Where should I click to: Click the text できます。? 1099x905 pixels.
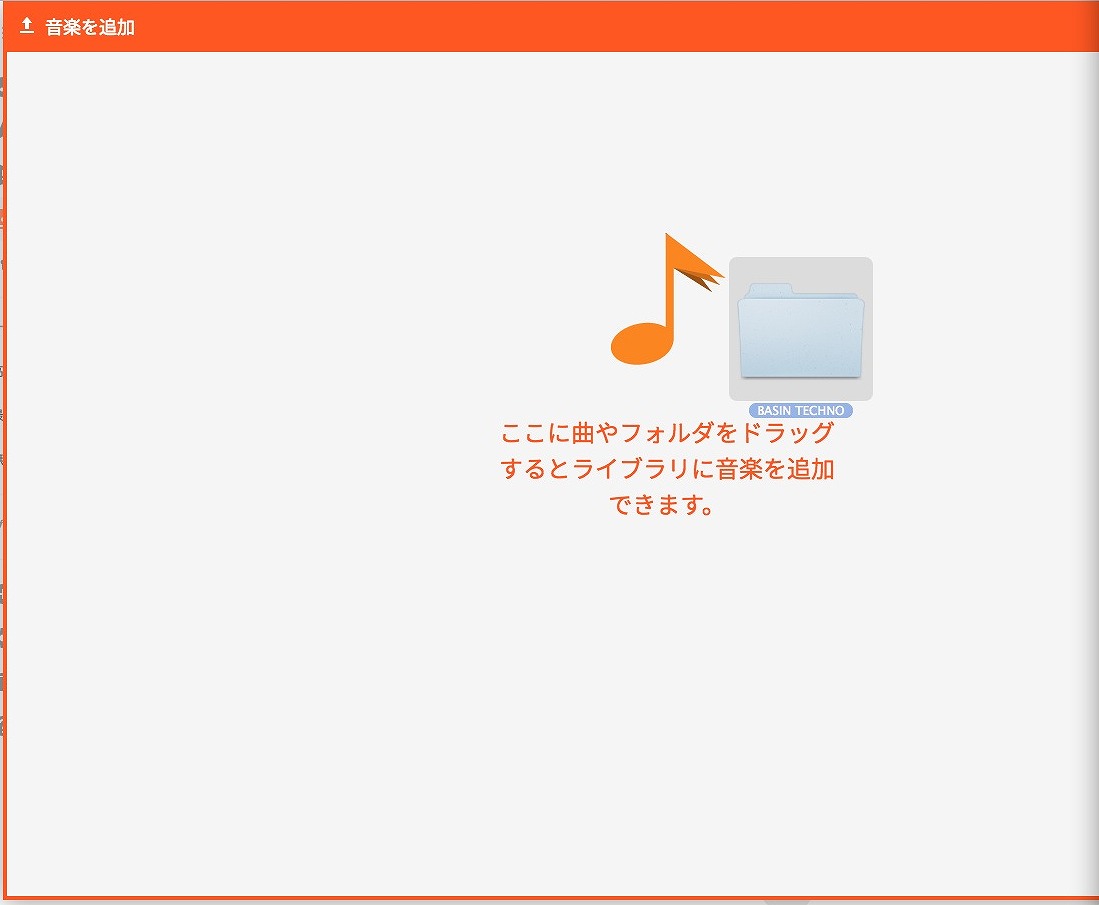[x=665, y=506]
